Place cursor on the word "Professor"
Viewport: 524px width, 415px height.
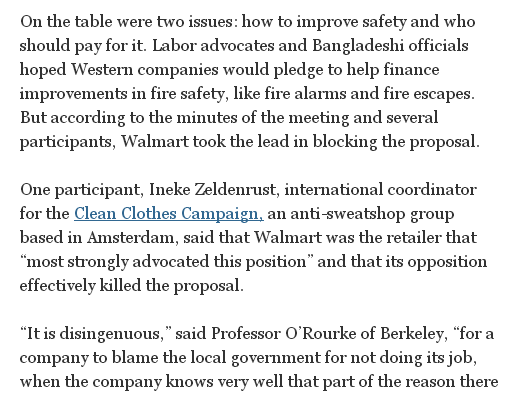click(x=246, y=334)
